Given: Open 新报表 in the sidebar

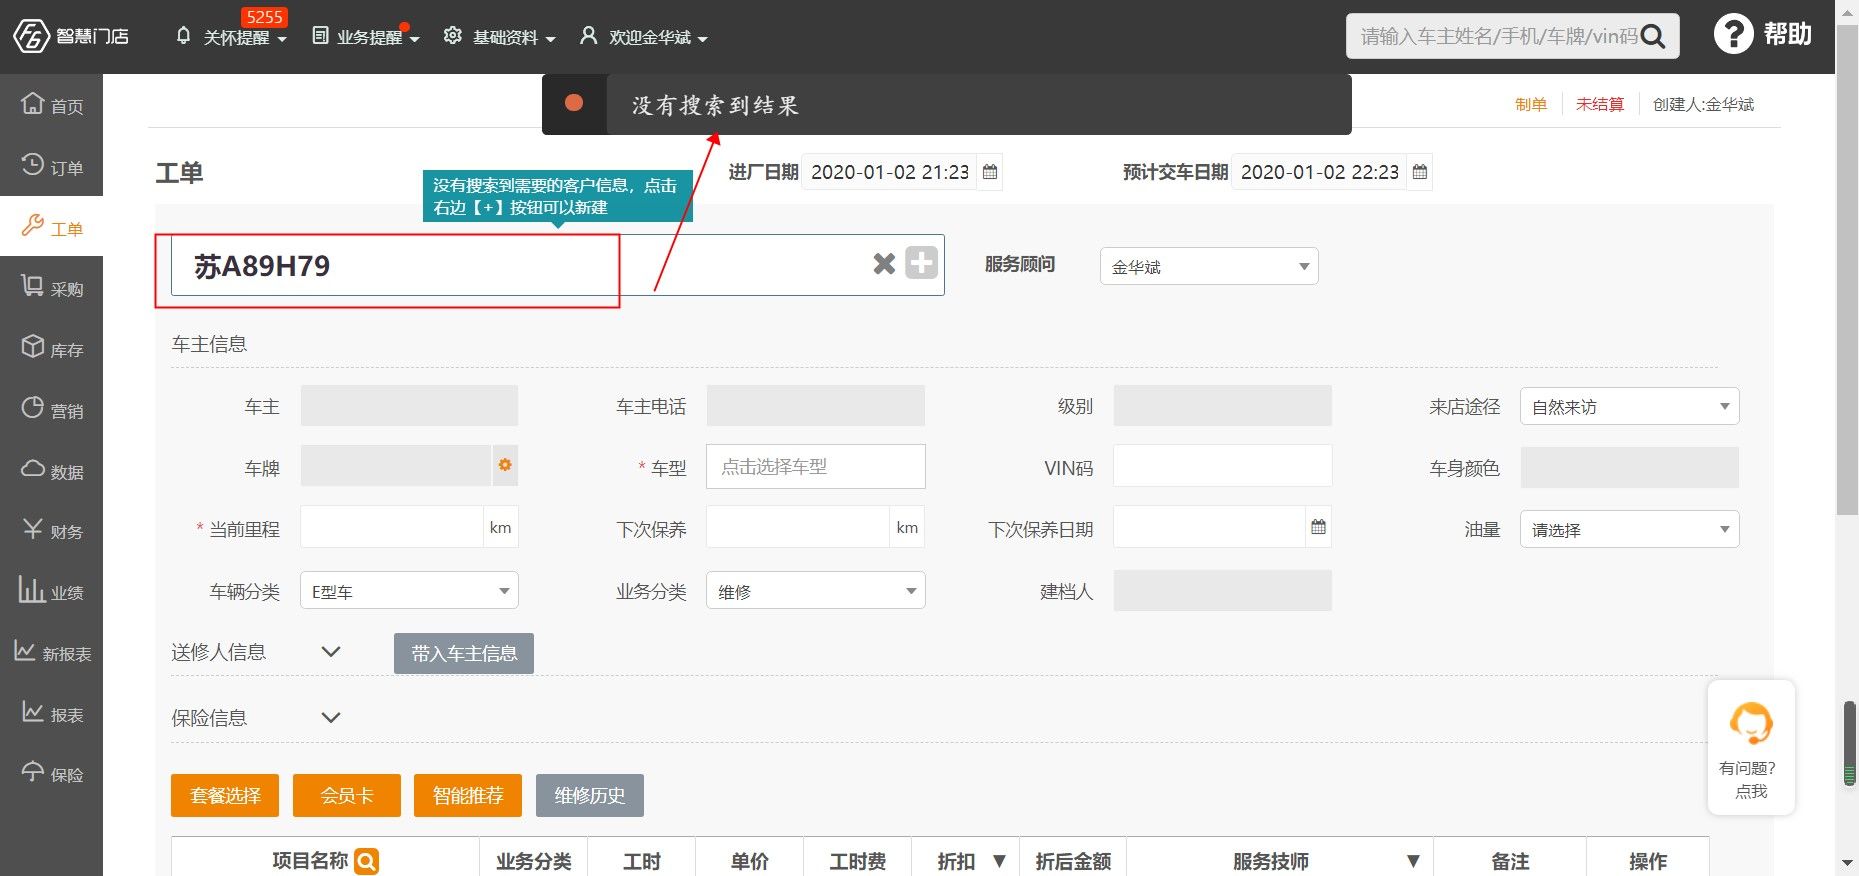Looking at the screenshot, I should (52, 653).
